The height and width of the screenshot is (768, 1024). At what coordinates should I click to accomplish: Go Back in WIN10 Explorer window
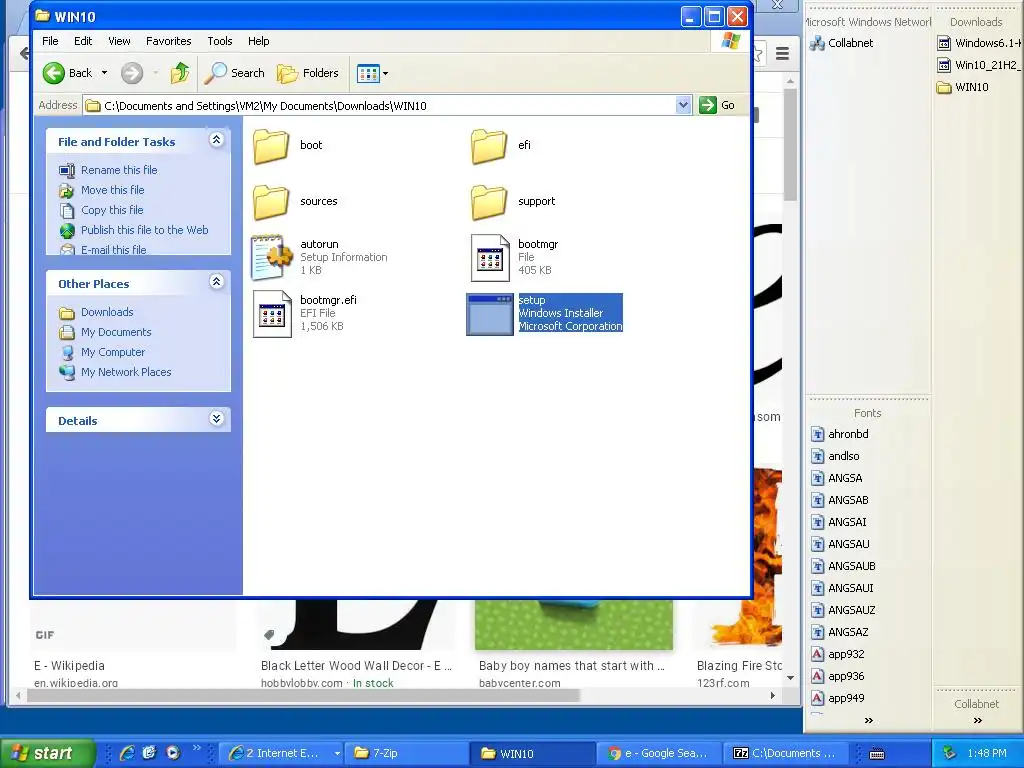67,73
